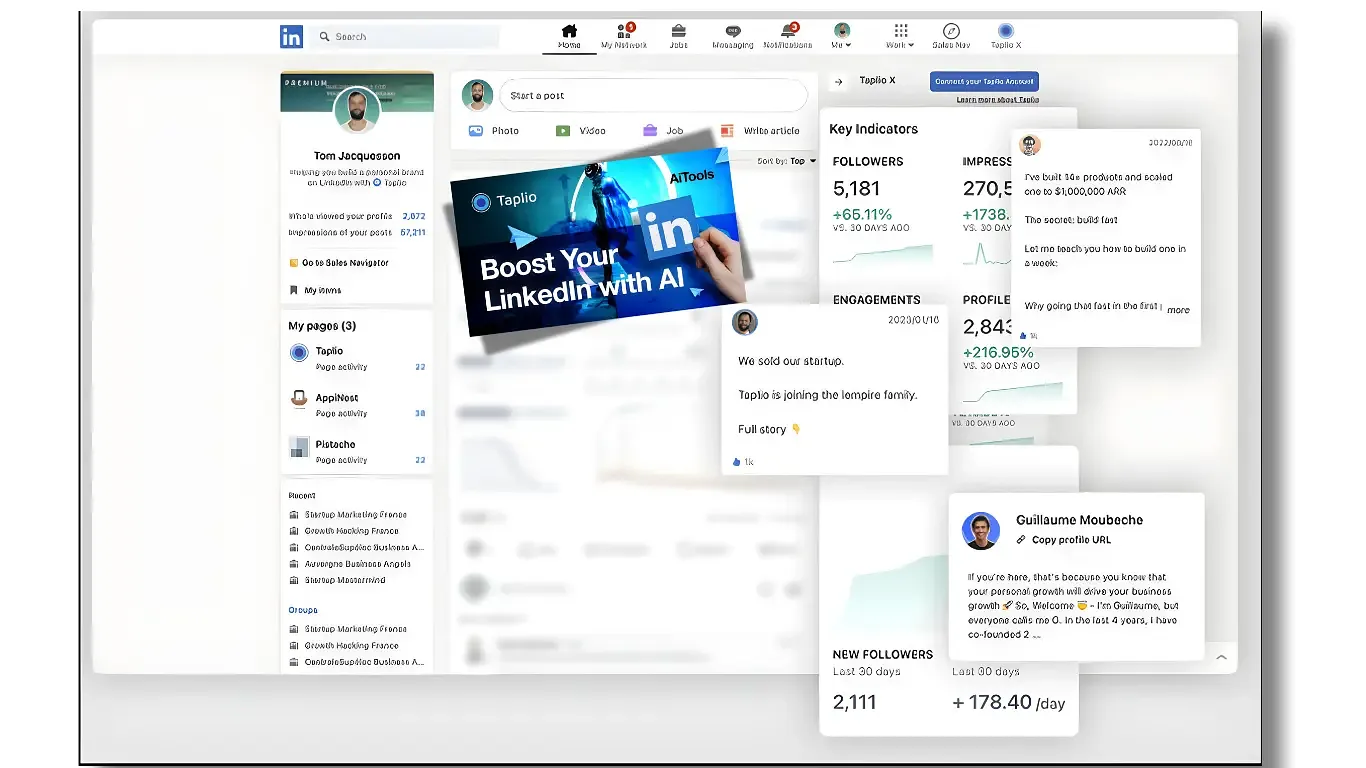Open My Network in the top navigation
The height and width of the screenshot is (768, 1366).
click(624, 37)
